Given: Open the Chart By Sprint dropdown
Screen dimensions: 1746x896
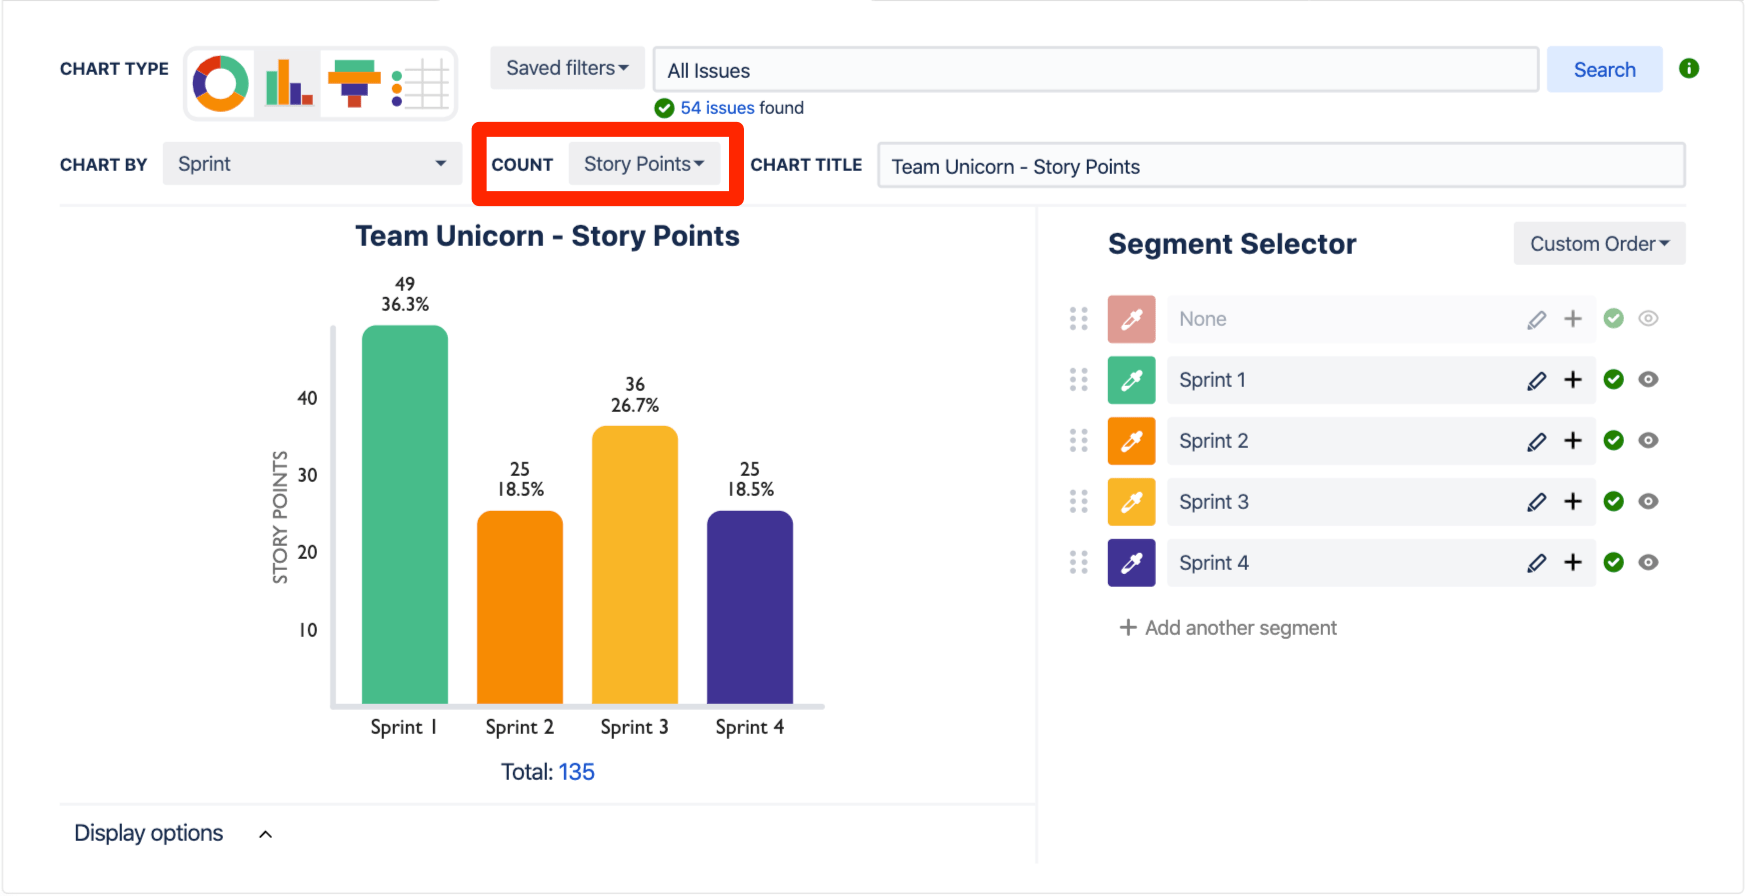Looking at the screenshot, I should point(311,164).
